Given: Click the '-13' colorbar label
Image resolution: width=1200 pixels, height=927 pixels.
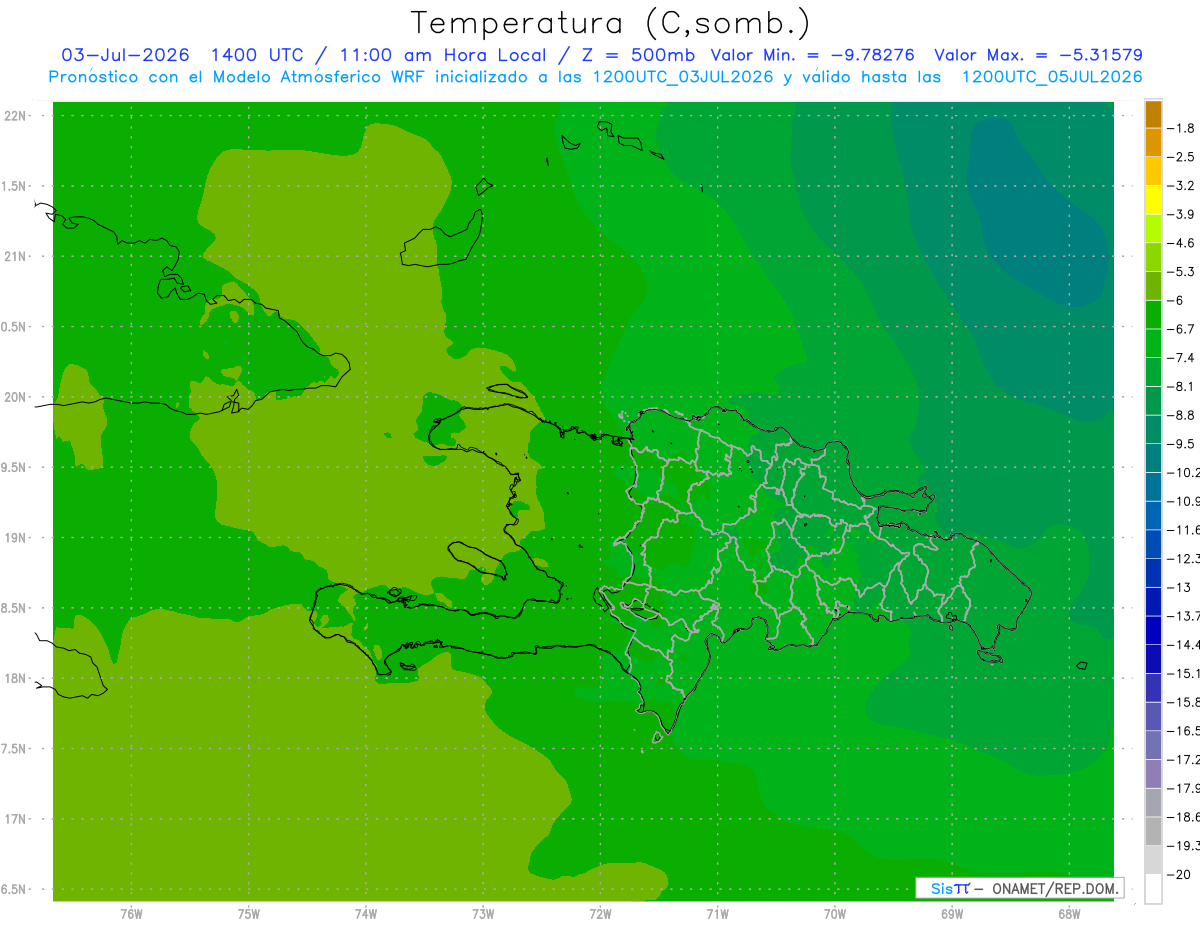Looking at the screenshot, I should click(1180, 587).
